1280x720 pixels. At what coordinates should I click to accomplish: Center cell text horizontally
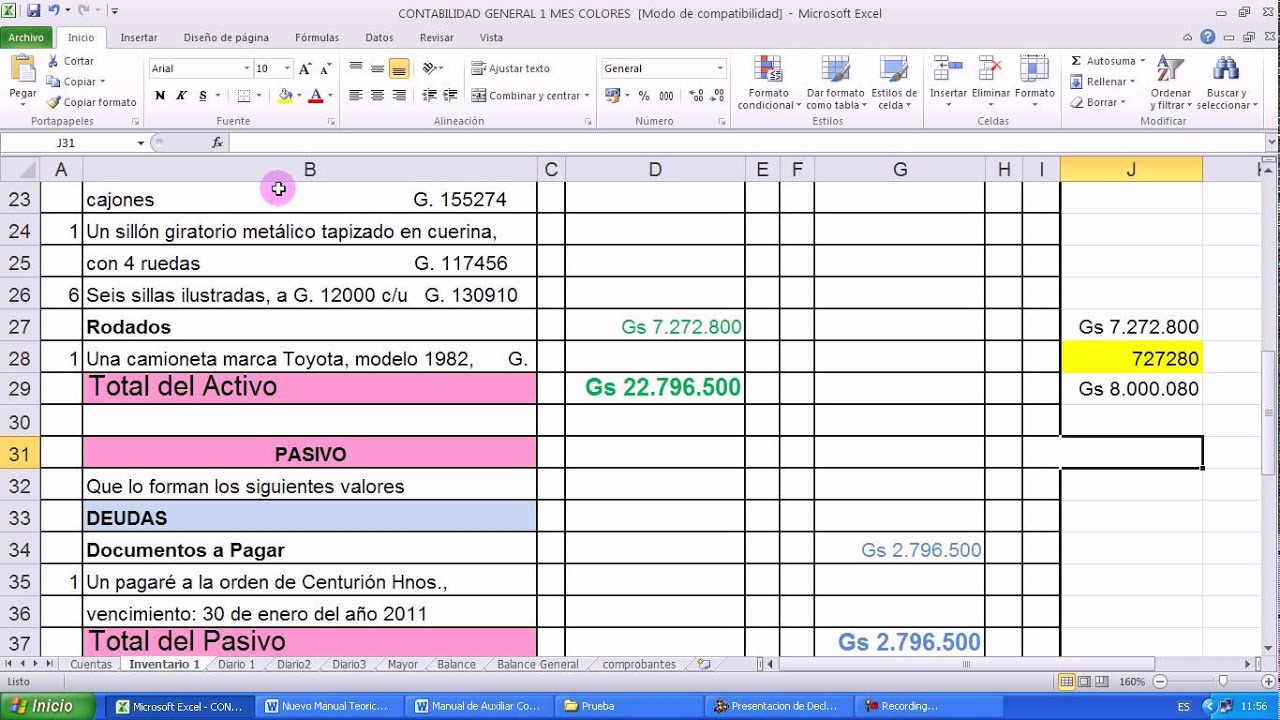tap(377, 96)
